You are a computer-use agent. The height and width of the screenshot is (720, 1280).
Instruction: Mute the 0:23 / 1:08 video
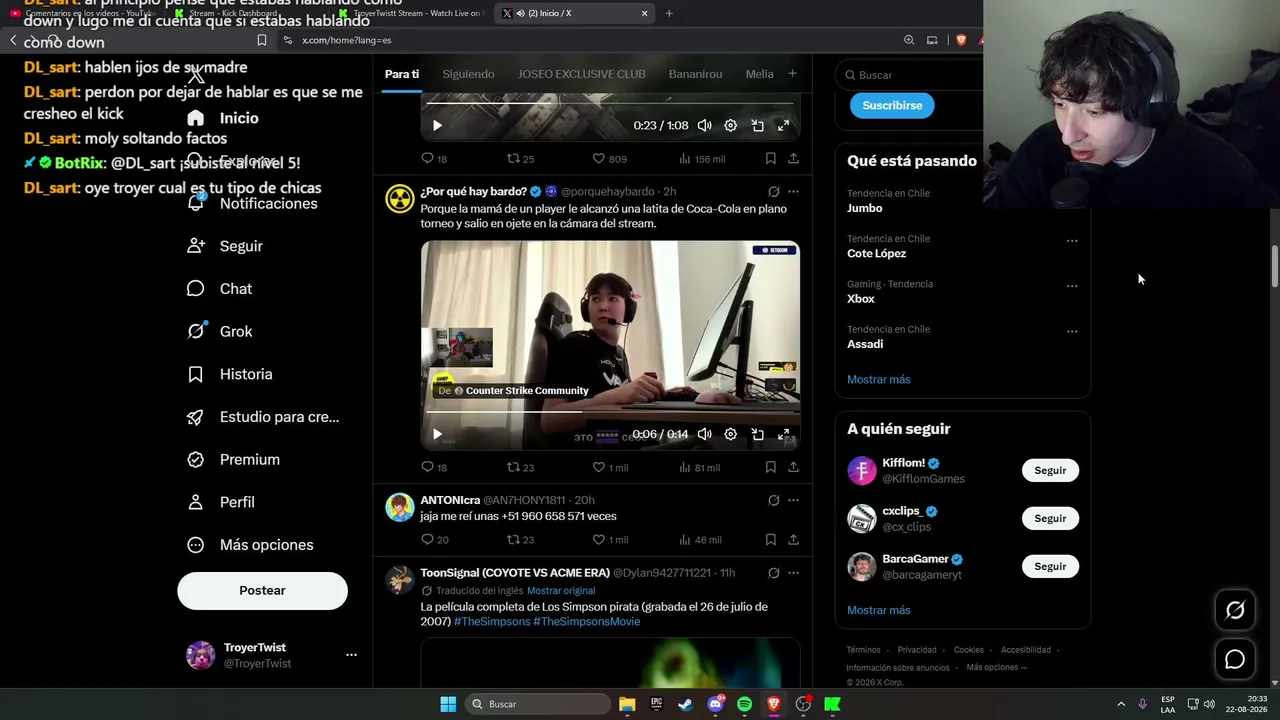click(x=704, y=126)
